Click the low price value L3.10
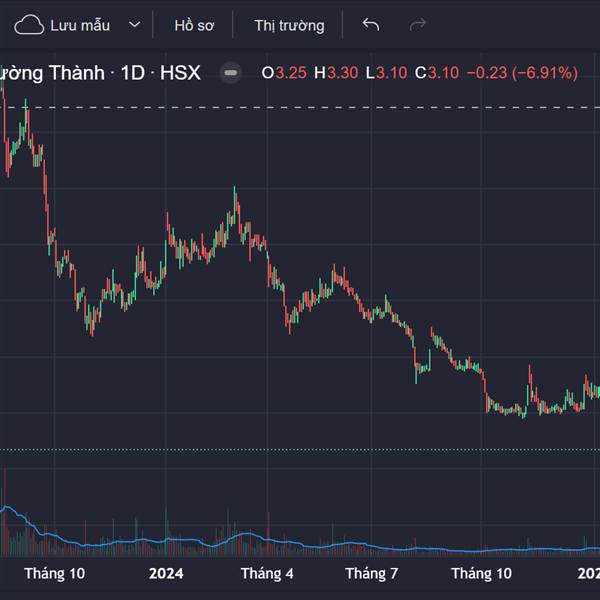 click(x=386, y=73)
